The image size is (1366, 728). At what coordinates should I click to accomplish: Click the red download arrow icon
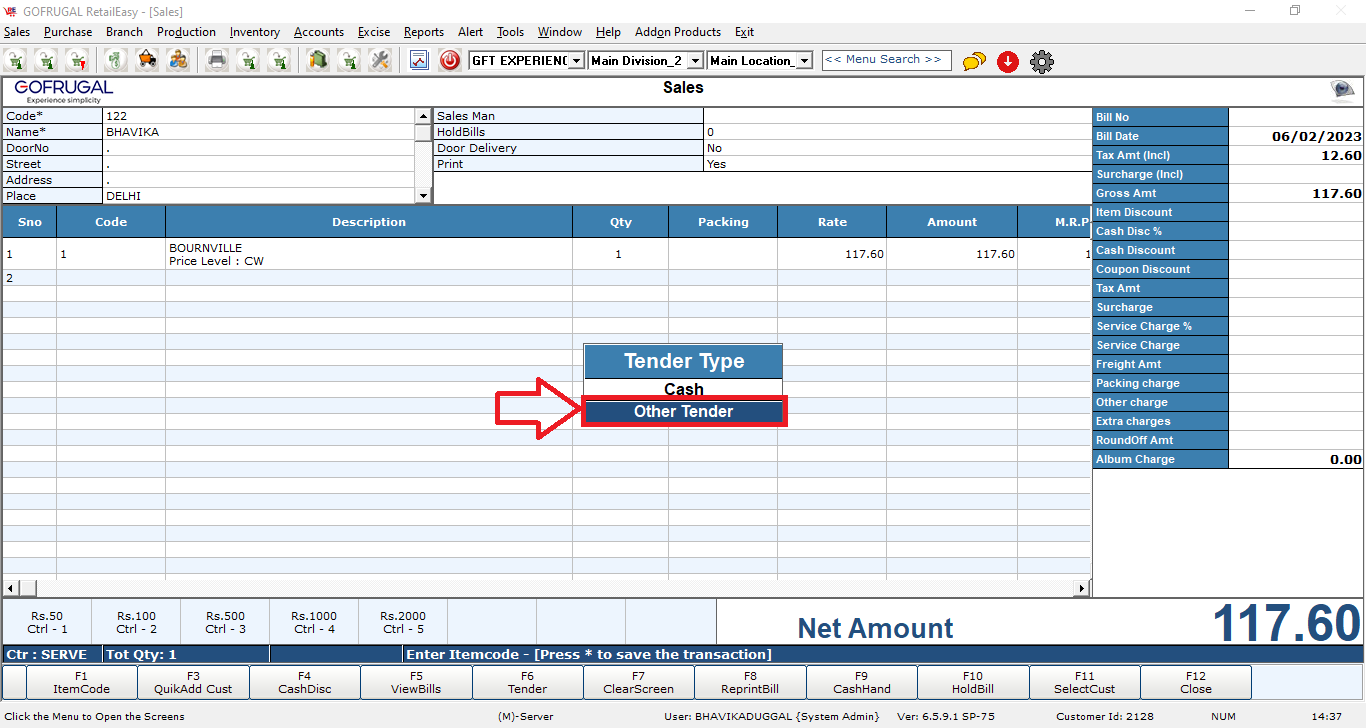click(1008, 62)
